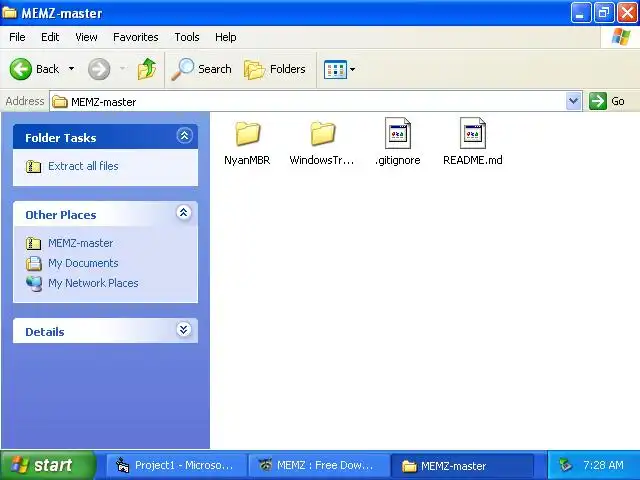The image size is (640, 480).
Task: Open the Help menu
Action: tap(225, 37)
